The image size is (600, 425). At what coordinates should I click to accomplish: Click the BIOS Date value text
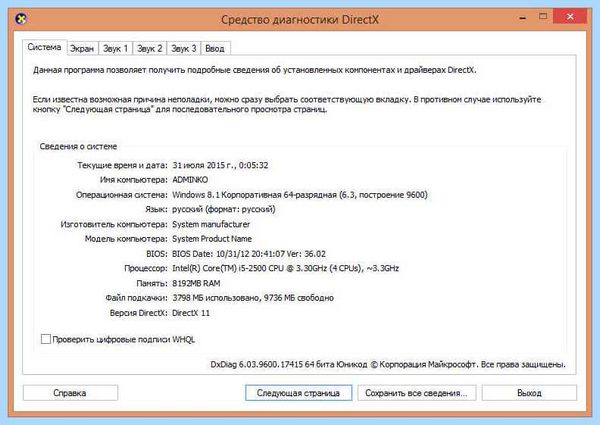point(249,254)
